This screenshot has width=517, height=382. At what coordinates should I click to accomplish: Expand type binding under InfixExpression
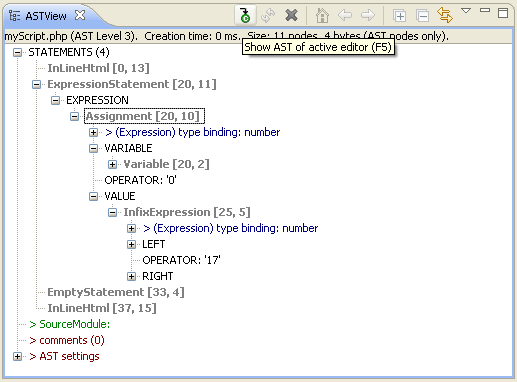click(x=131, y=228)
